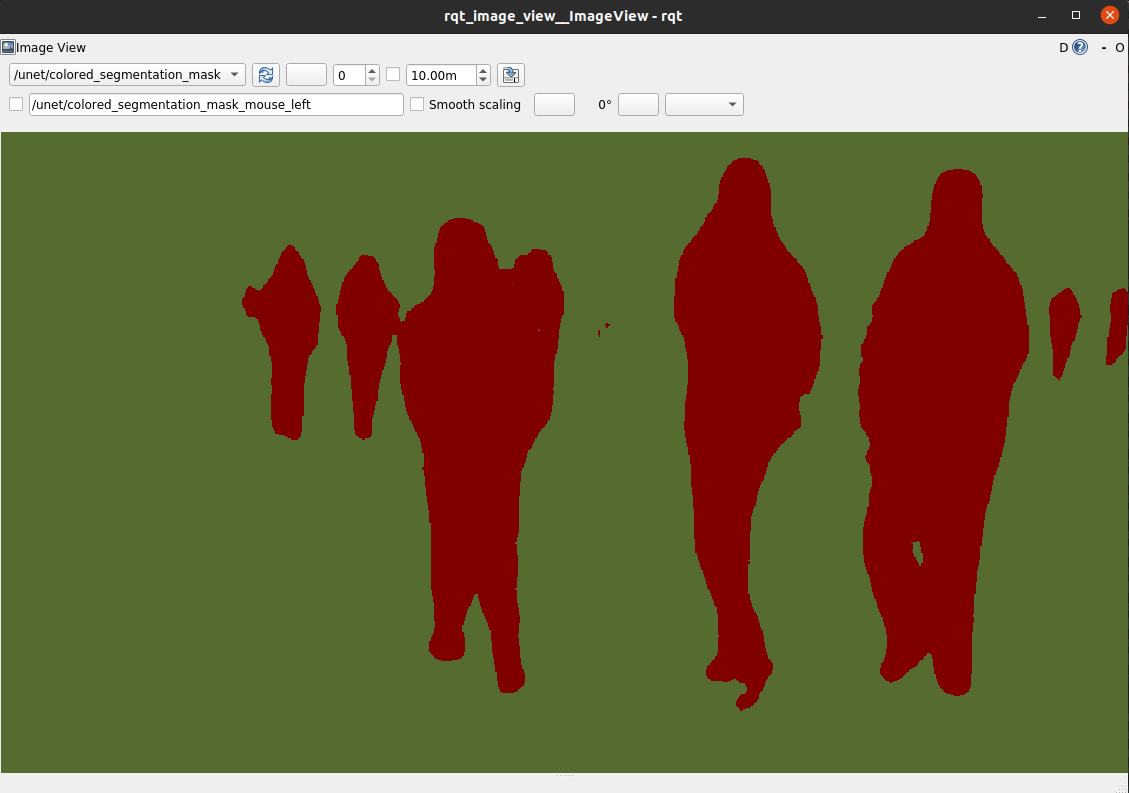1129x793 pixels.
Task: Maximize the rqt window
Action: click(1076, 15)
